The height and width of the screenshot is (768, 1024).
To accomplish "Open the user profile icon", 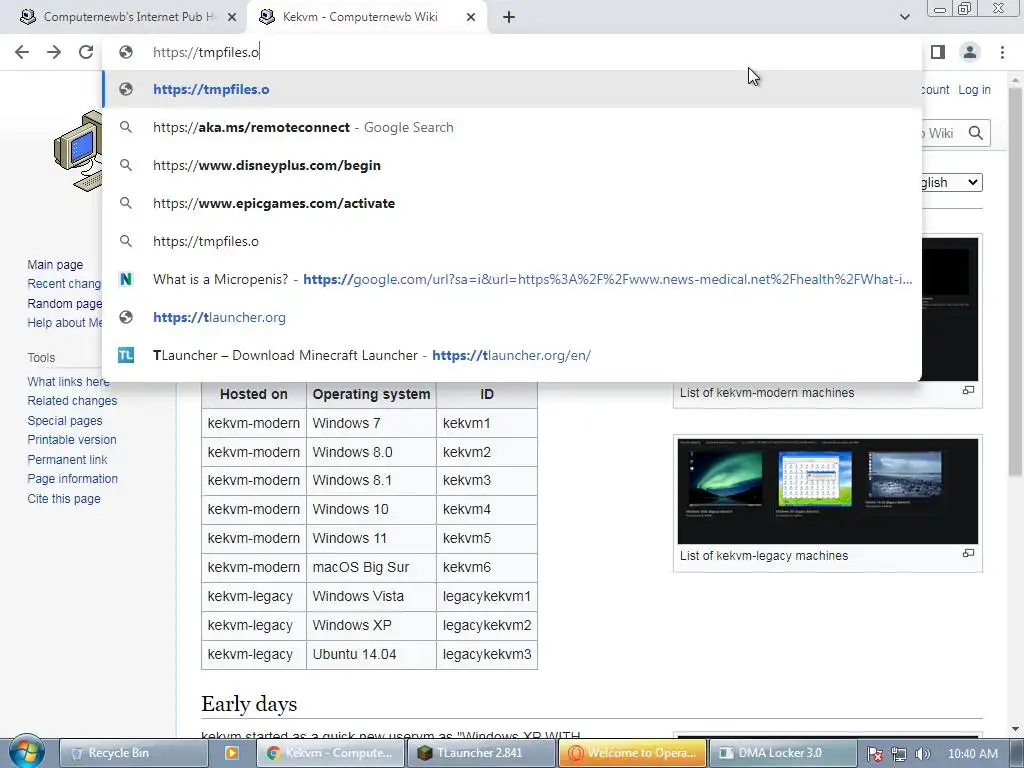I will pyautogui.click(x=970, y=52).
